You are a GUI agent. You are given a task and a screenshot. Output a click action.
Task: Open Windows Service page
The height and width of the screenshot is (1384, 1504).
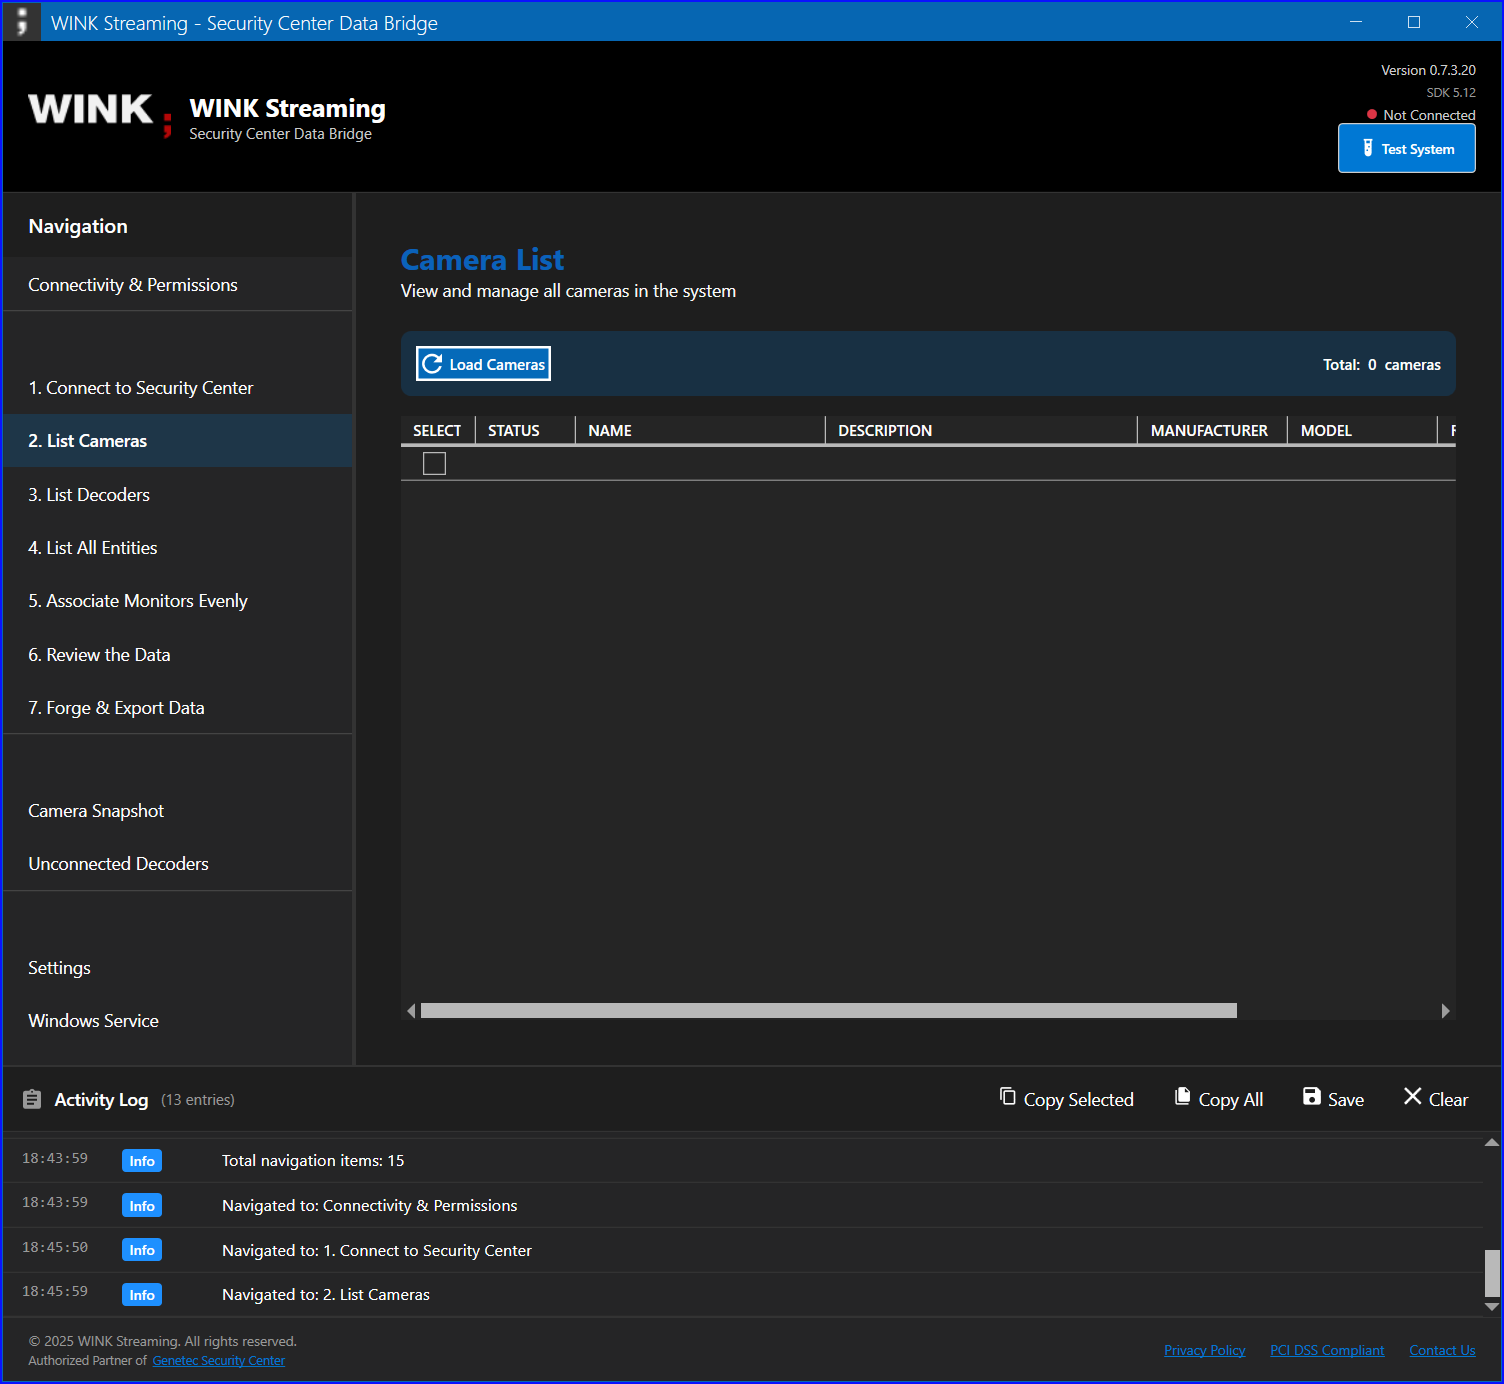click(178, 1021)
